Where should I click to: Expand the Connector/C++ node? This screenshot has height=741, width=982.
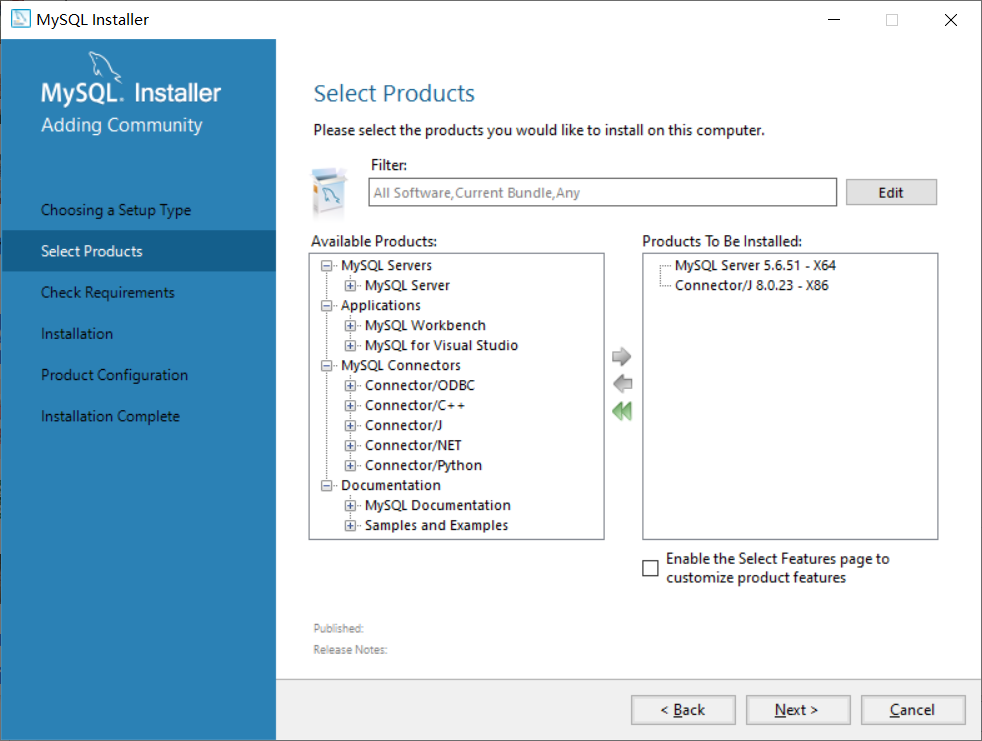pos(350,406)
